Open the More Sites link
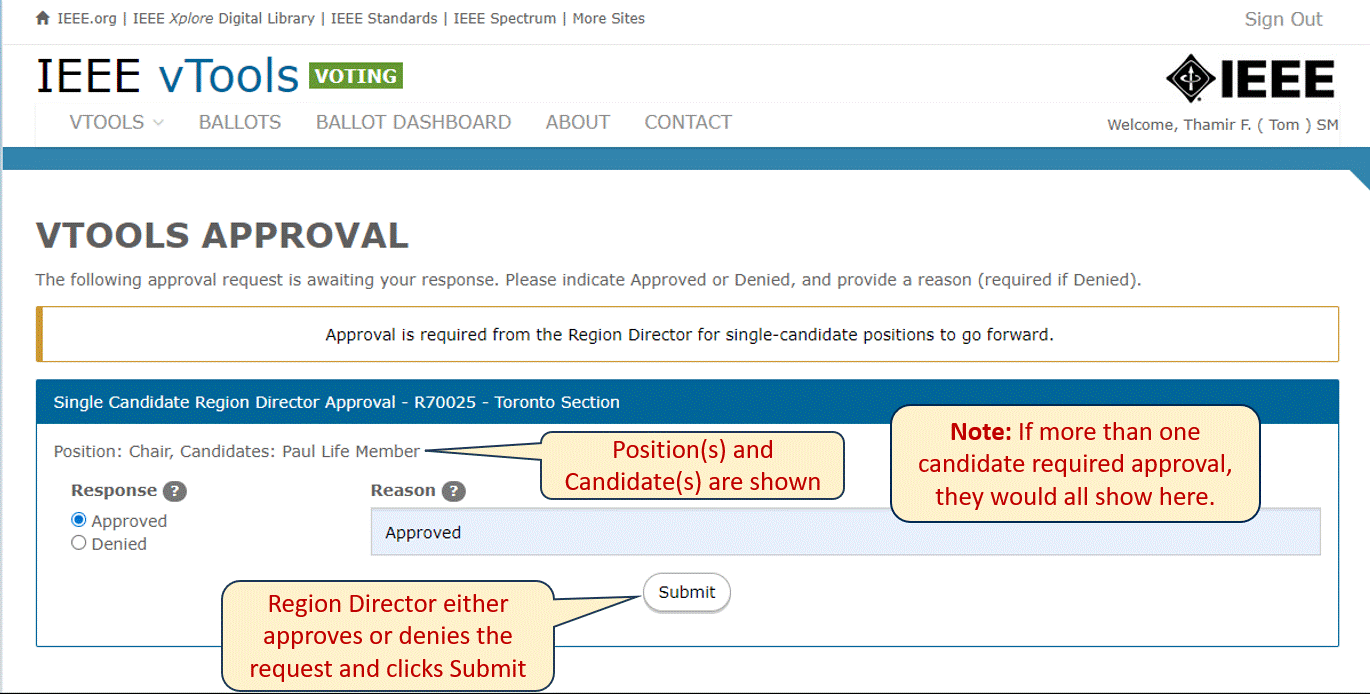This screenshot has width=1370, height=694. (x=609, y=18)
